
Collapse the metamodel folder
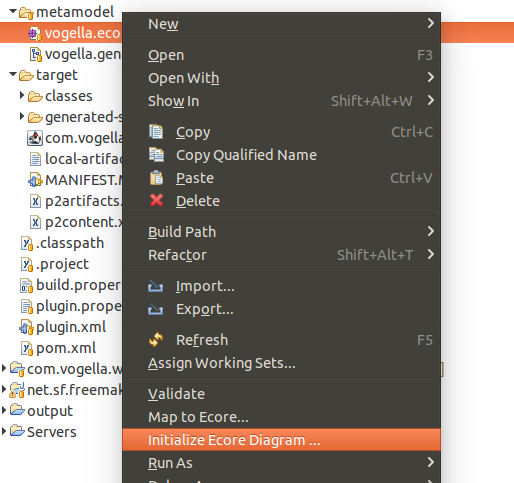coord(13,11)
